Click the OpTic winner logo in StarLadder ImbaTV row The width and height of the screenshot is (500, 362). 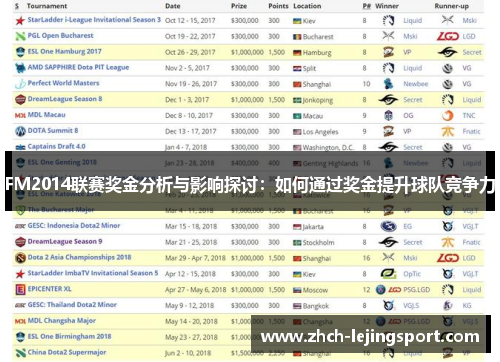pyautogui.click(x=388, y=274)
